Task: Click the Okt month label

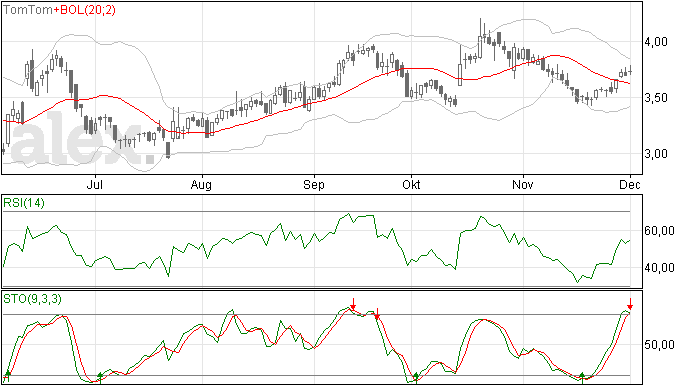Action: pyautogui.click(x=411, y=184)
